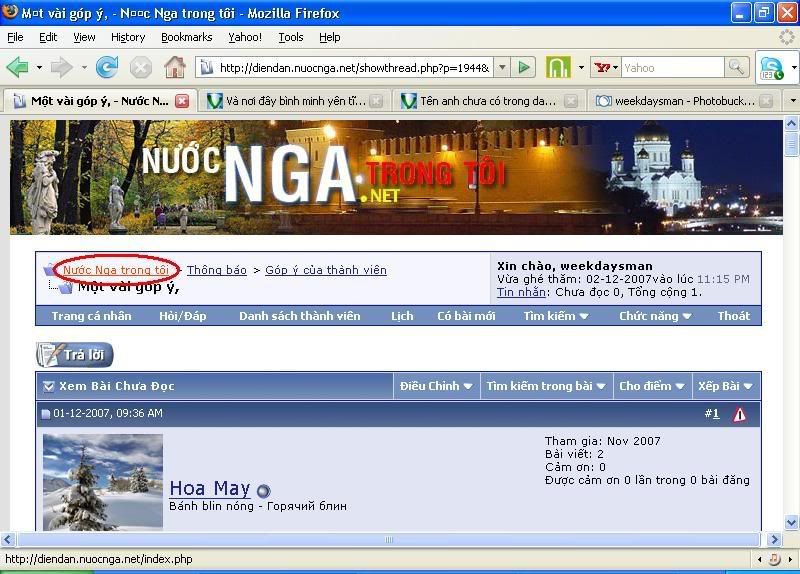Click the green Go arrow beside address bar
Image resolution: width=800 pixels, height=574 pixels.
523,67
